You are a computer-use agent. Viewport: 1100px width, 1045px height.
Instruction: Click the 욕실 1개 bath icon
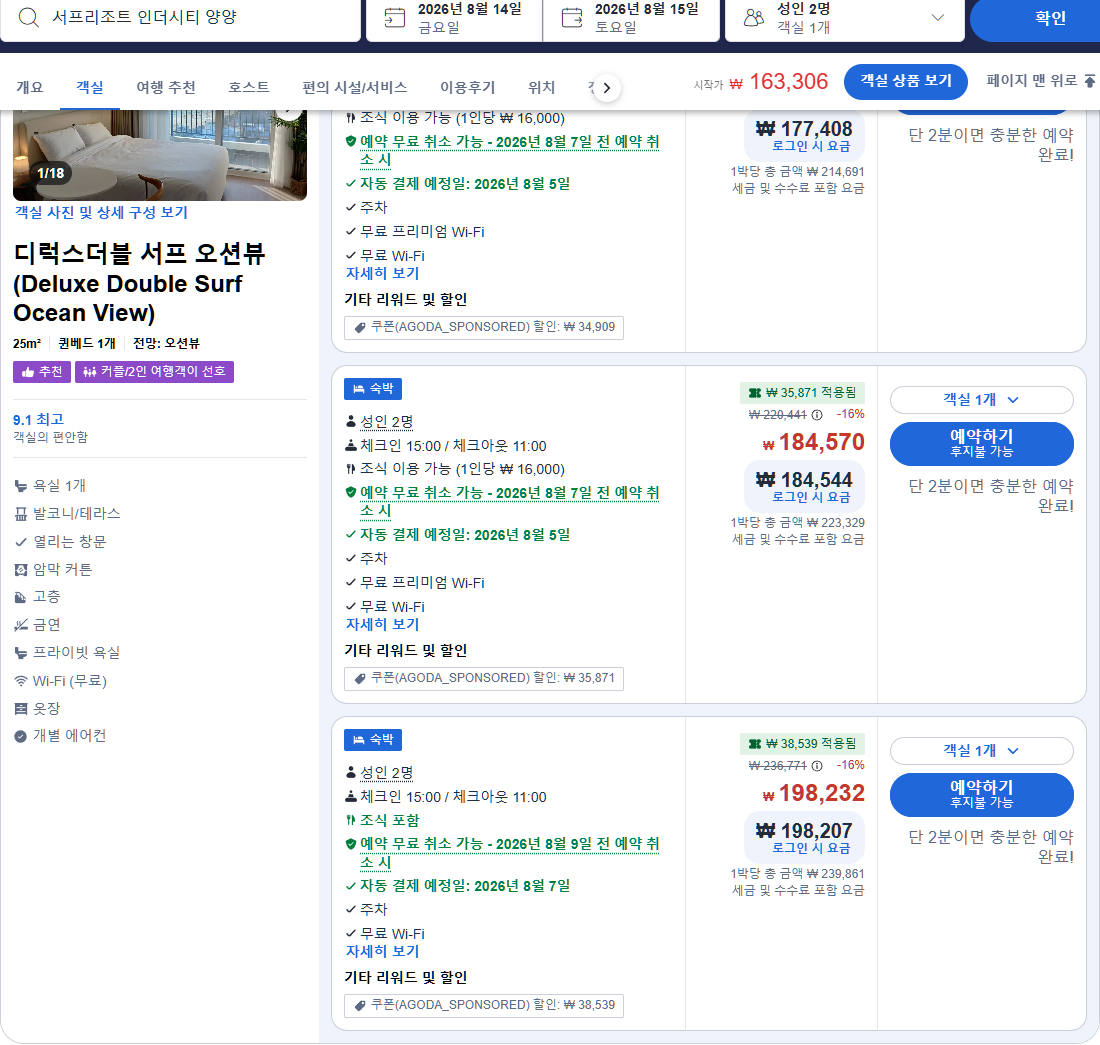[21, 486]
